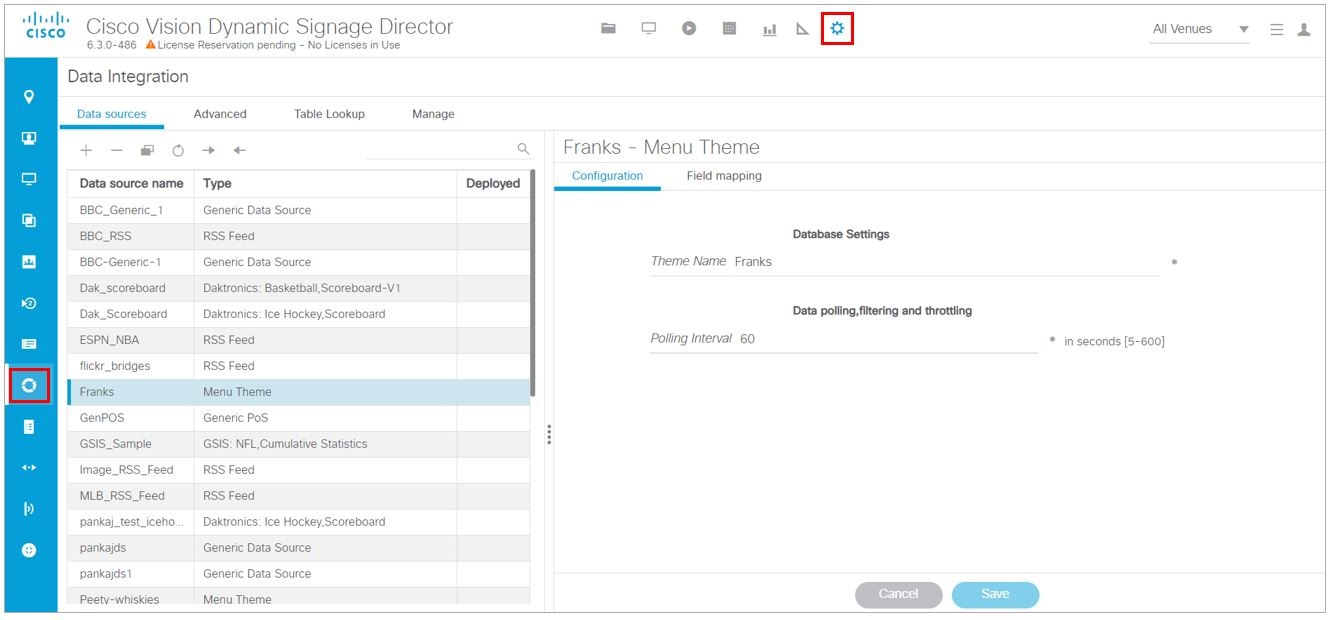Image resolution: width=1334 pixels, height=620 pixels.
Task: Select the Device Management monitor icon
Action: (x=647, y=28)
